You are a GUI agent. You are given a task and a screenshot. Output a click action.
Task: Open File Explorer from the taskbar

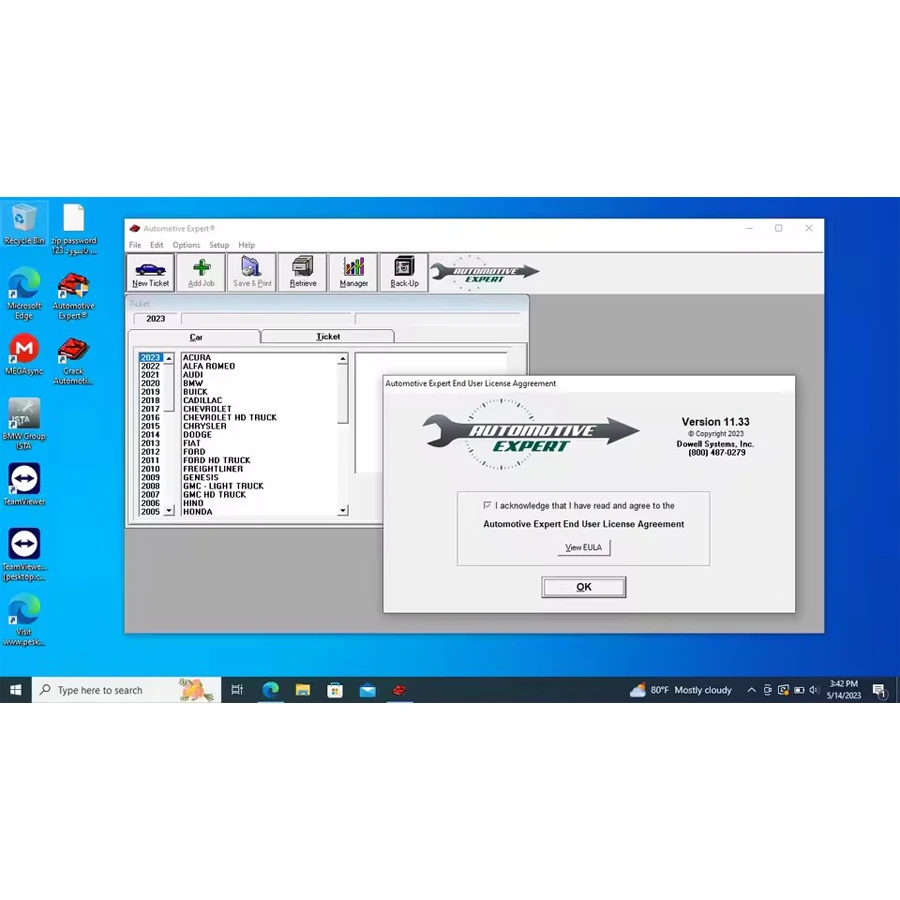click(302, 690)
